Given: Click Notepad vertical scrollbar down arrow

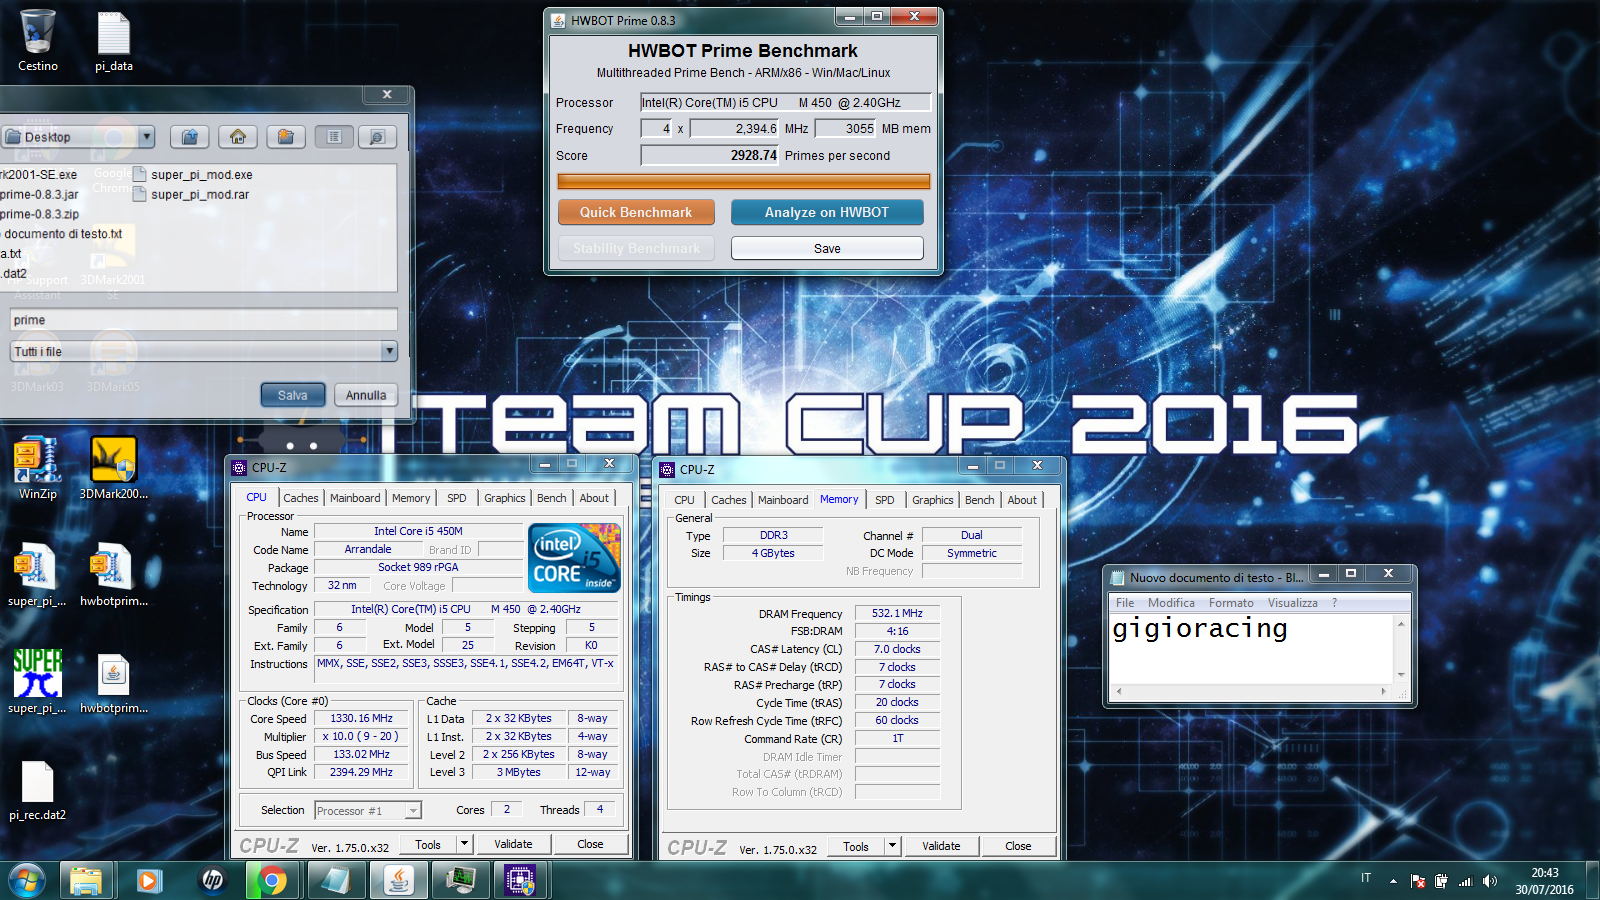Looking at the screenshot, I should click(1401, 675).
